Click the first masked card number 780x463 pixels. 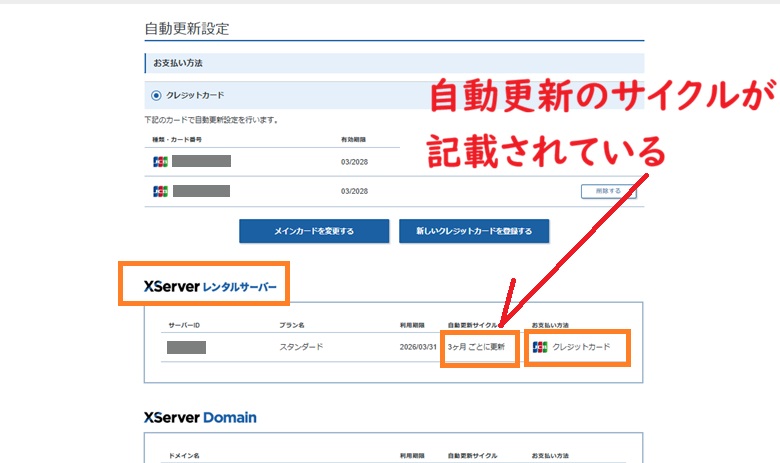coord(201,161)
